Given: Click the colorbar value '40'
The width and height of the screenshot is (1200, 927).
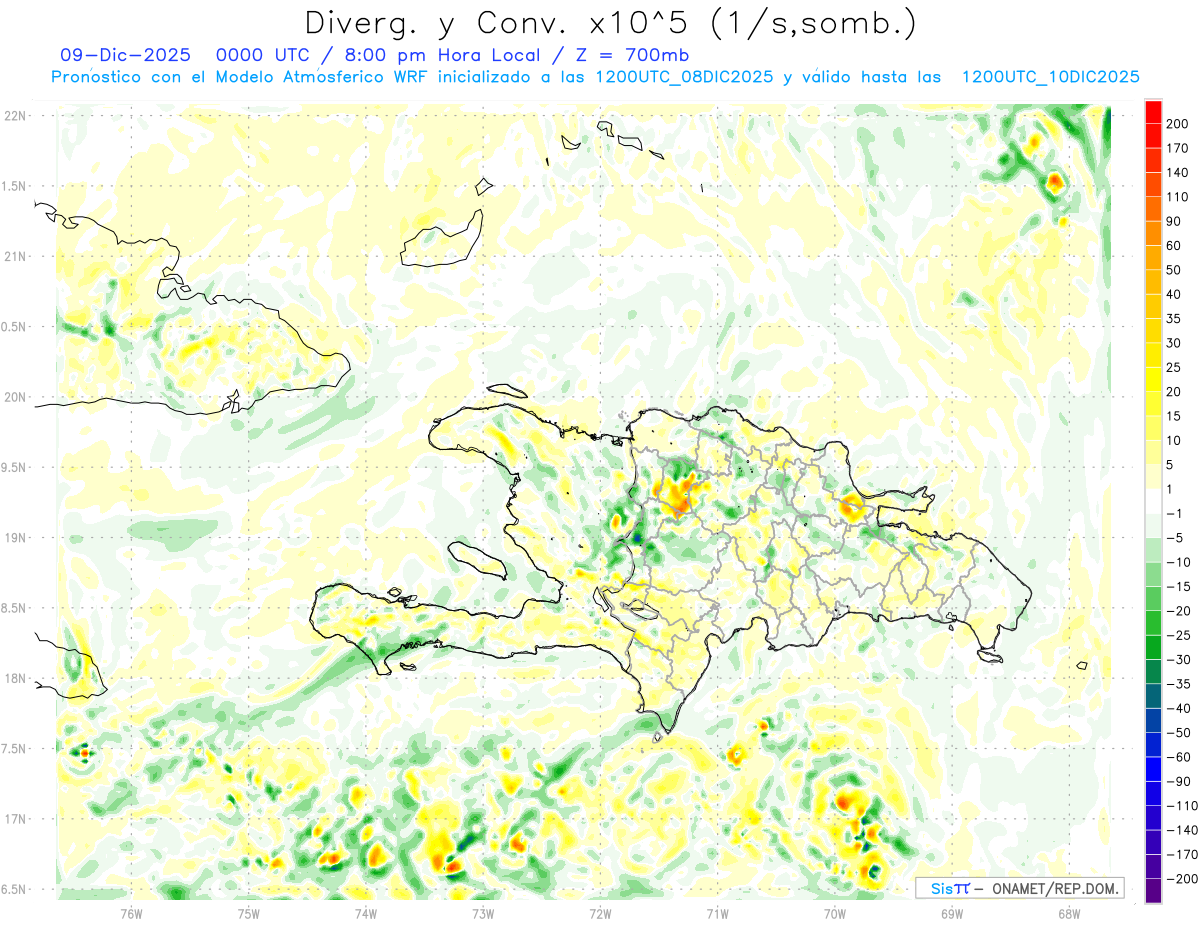Looking at the screenshot, I should [x=1175, y=295].
